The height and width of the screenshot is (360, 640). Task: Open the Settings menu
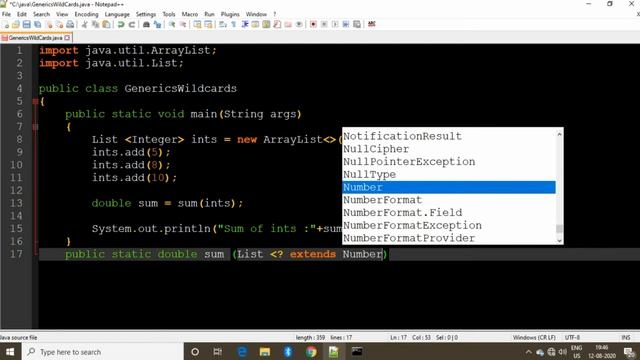pos(146,14)
